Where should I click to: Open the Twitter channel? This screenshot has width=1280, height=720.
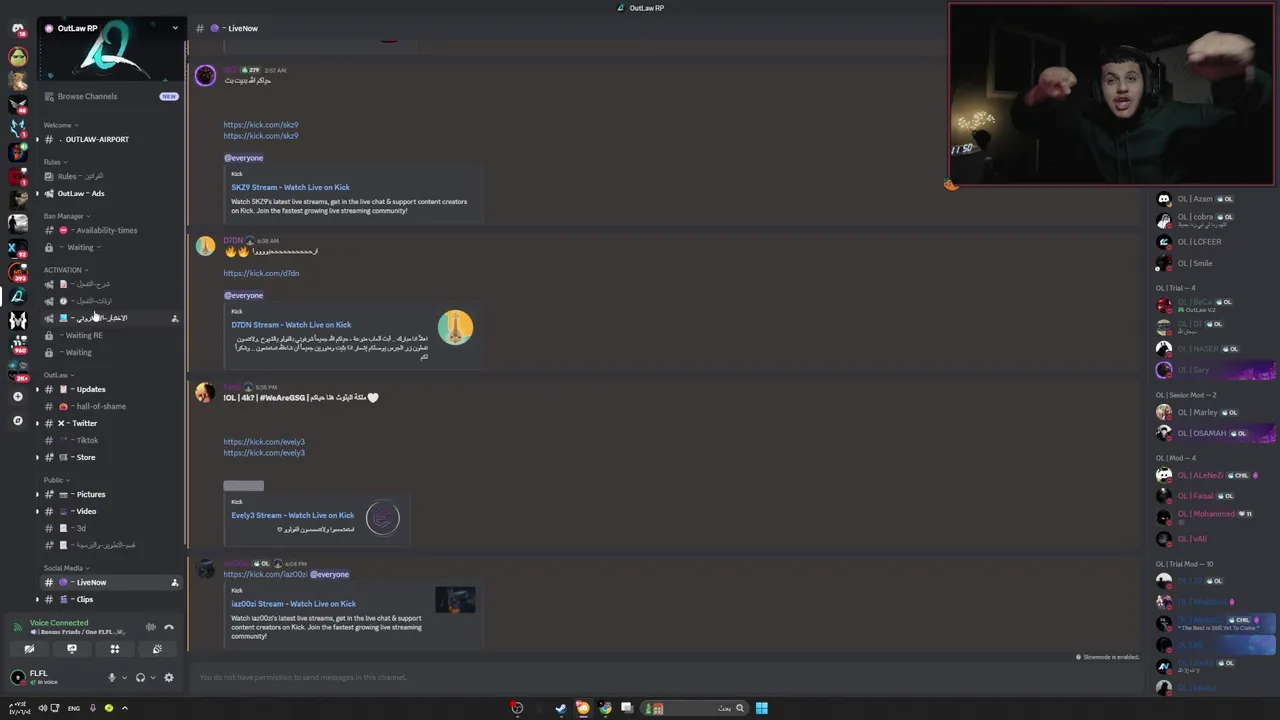point(110,423)
